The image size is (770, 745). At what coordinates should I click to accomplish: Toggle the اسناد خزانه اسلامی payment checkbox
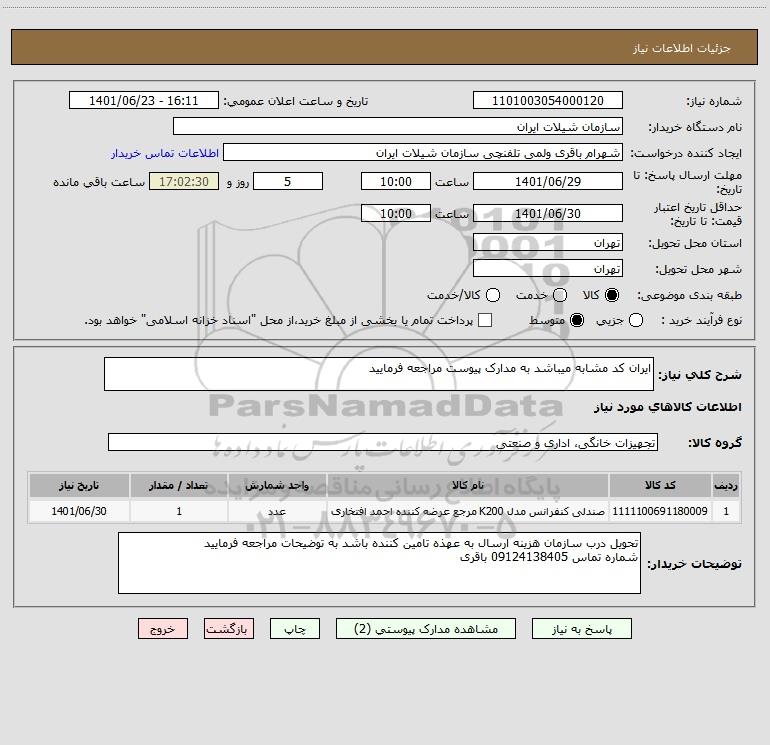coord(485,320)
